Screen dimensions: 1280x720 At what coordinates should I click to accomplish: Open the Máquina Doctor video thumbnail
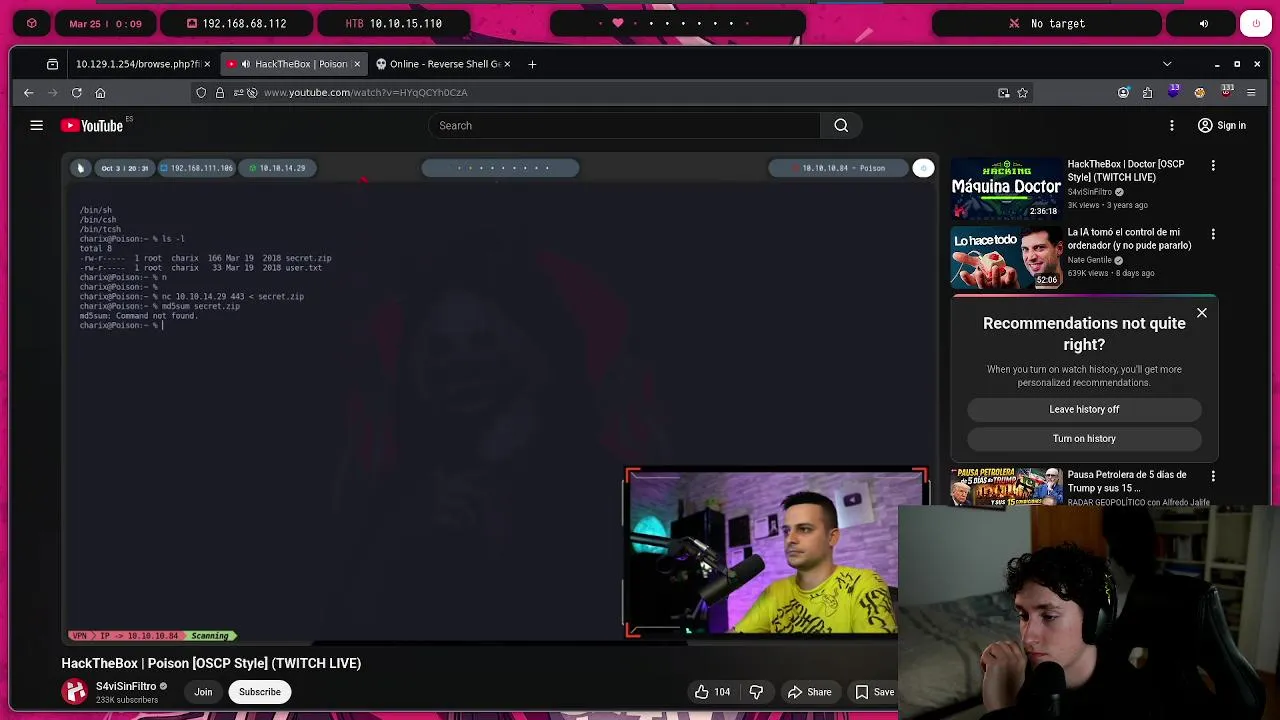coord(1006,187)
